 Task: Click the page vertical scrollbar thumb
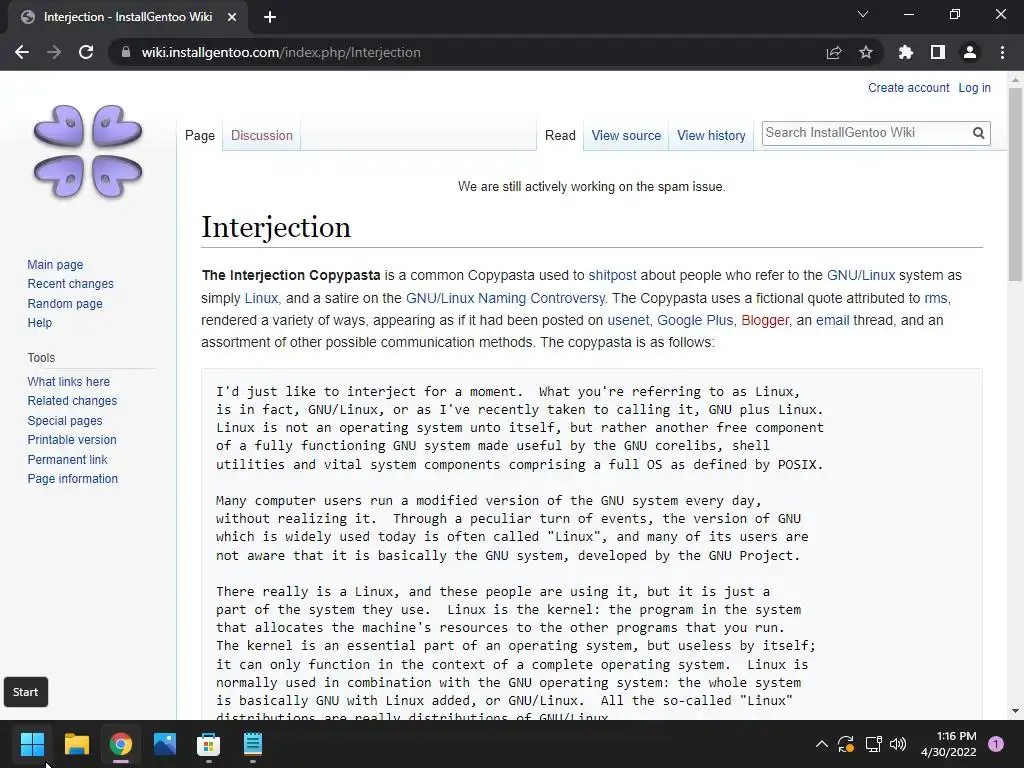(x=1015, y=184)
